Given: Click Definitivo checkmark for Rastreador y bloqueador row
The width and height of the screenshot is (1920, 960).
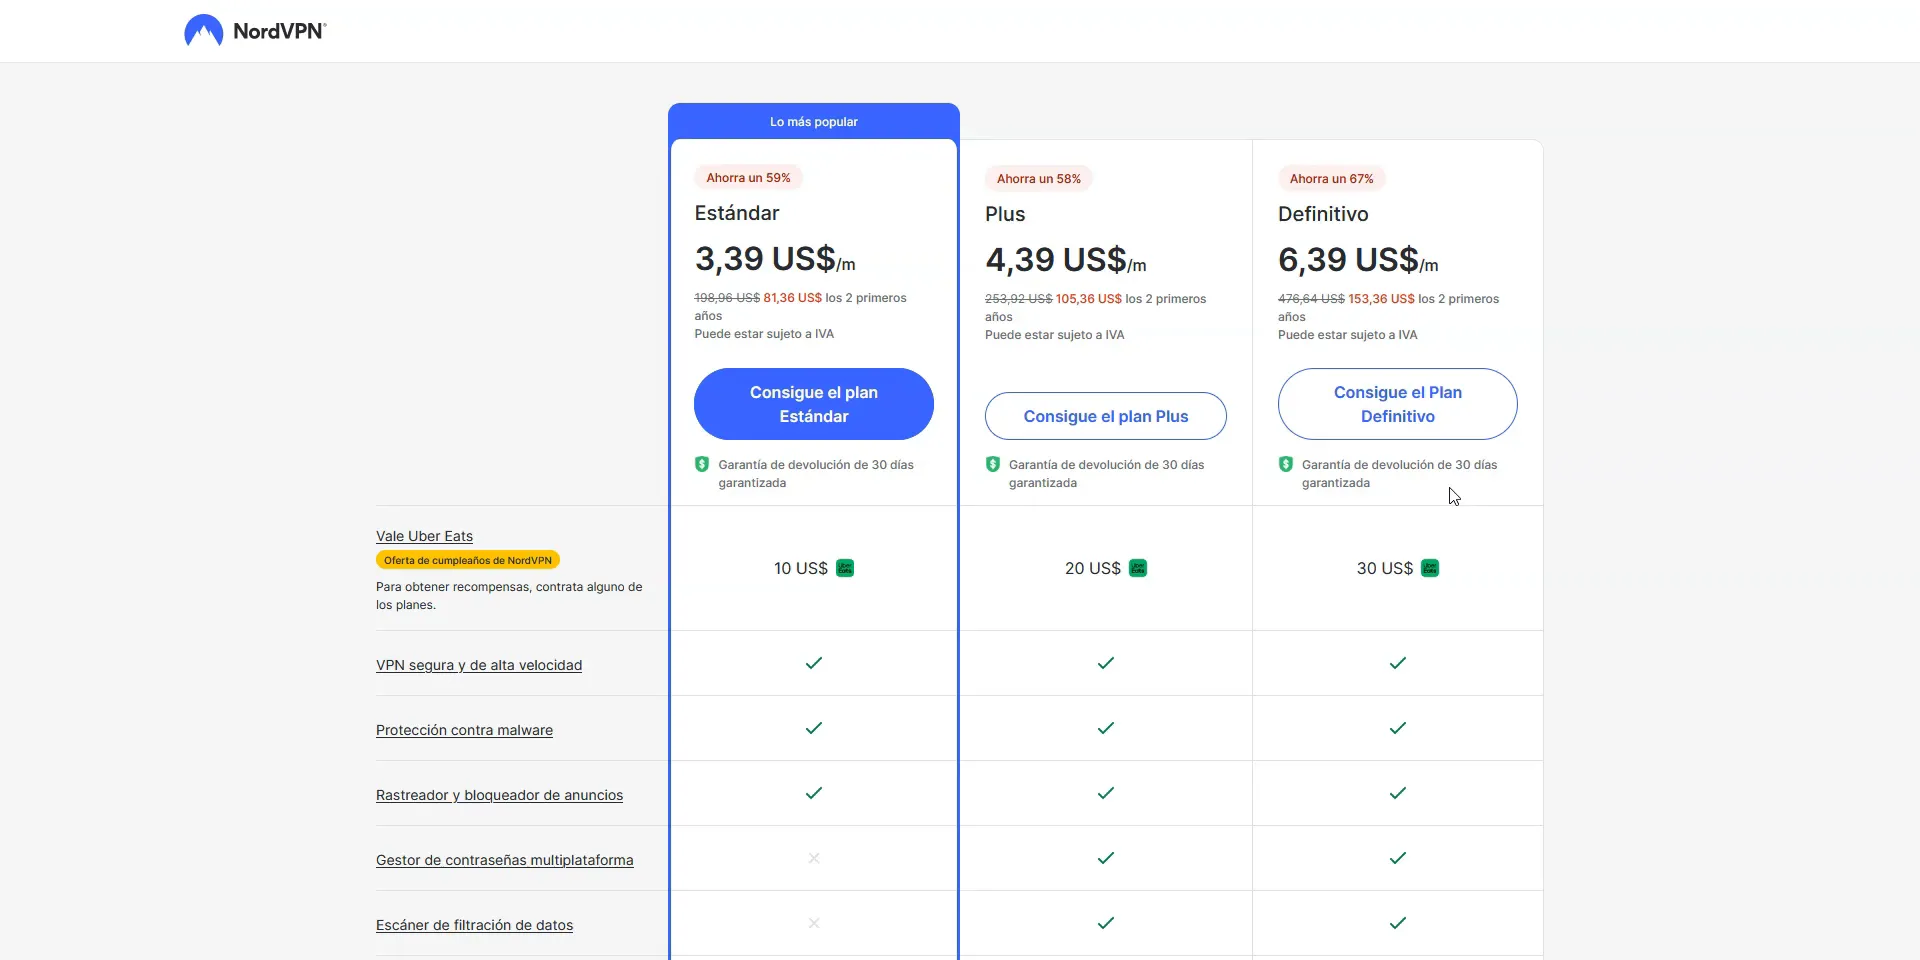Looking at the screenshot, I should (1398, 793).
